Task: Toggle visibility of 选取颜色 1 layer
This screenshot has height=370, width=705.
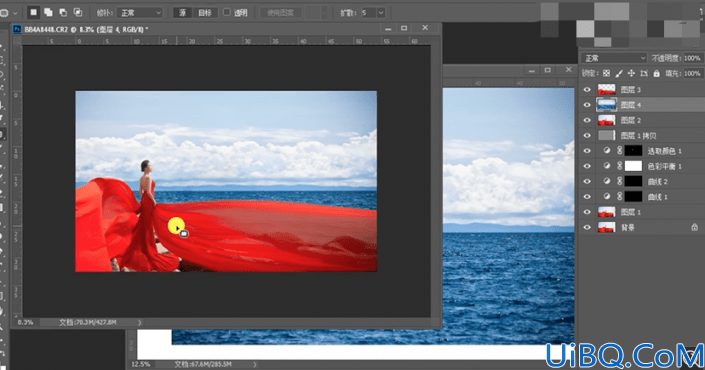Action: 587,151
